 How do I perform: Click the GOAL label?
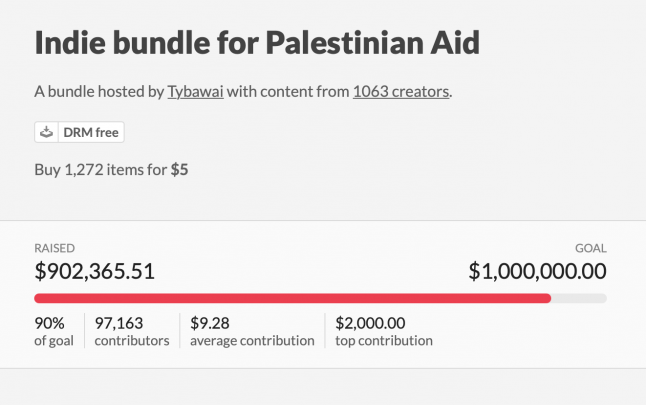click(590, 248)
